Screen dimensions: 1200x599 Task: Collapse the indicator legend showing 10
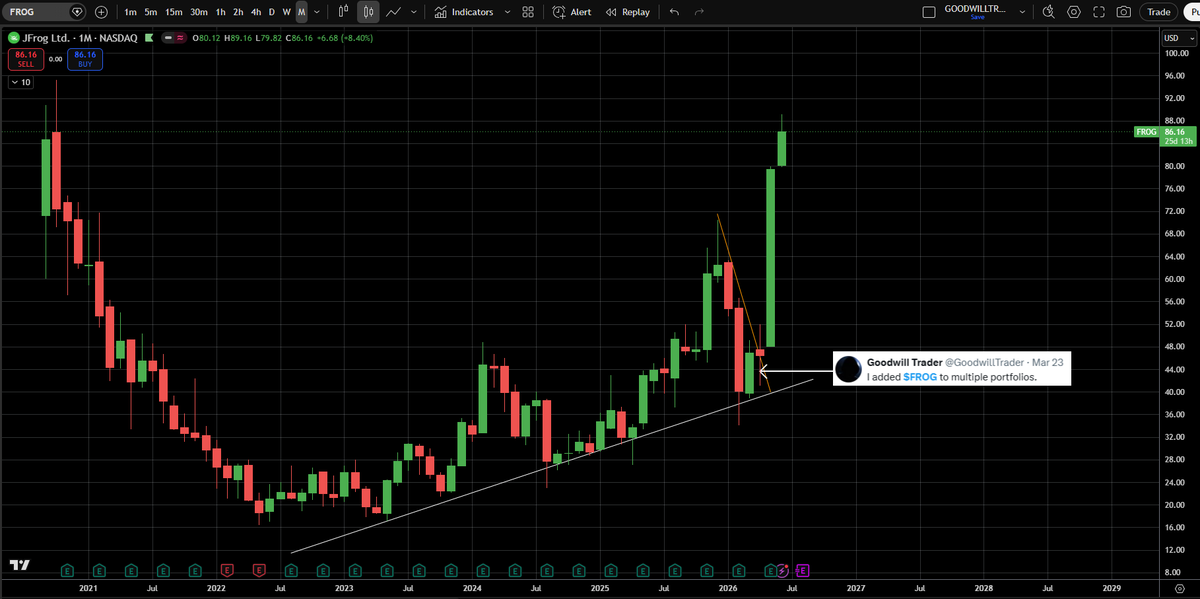coord(20,82)
